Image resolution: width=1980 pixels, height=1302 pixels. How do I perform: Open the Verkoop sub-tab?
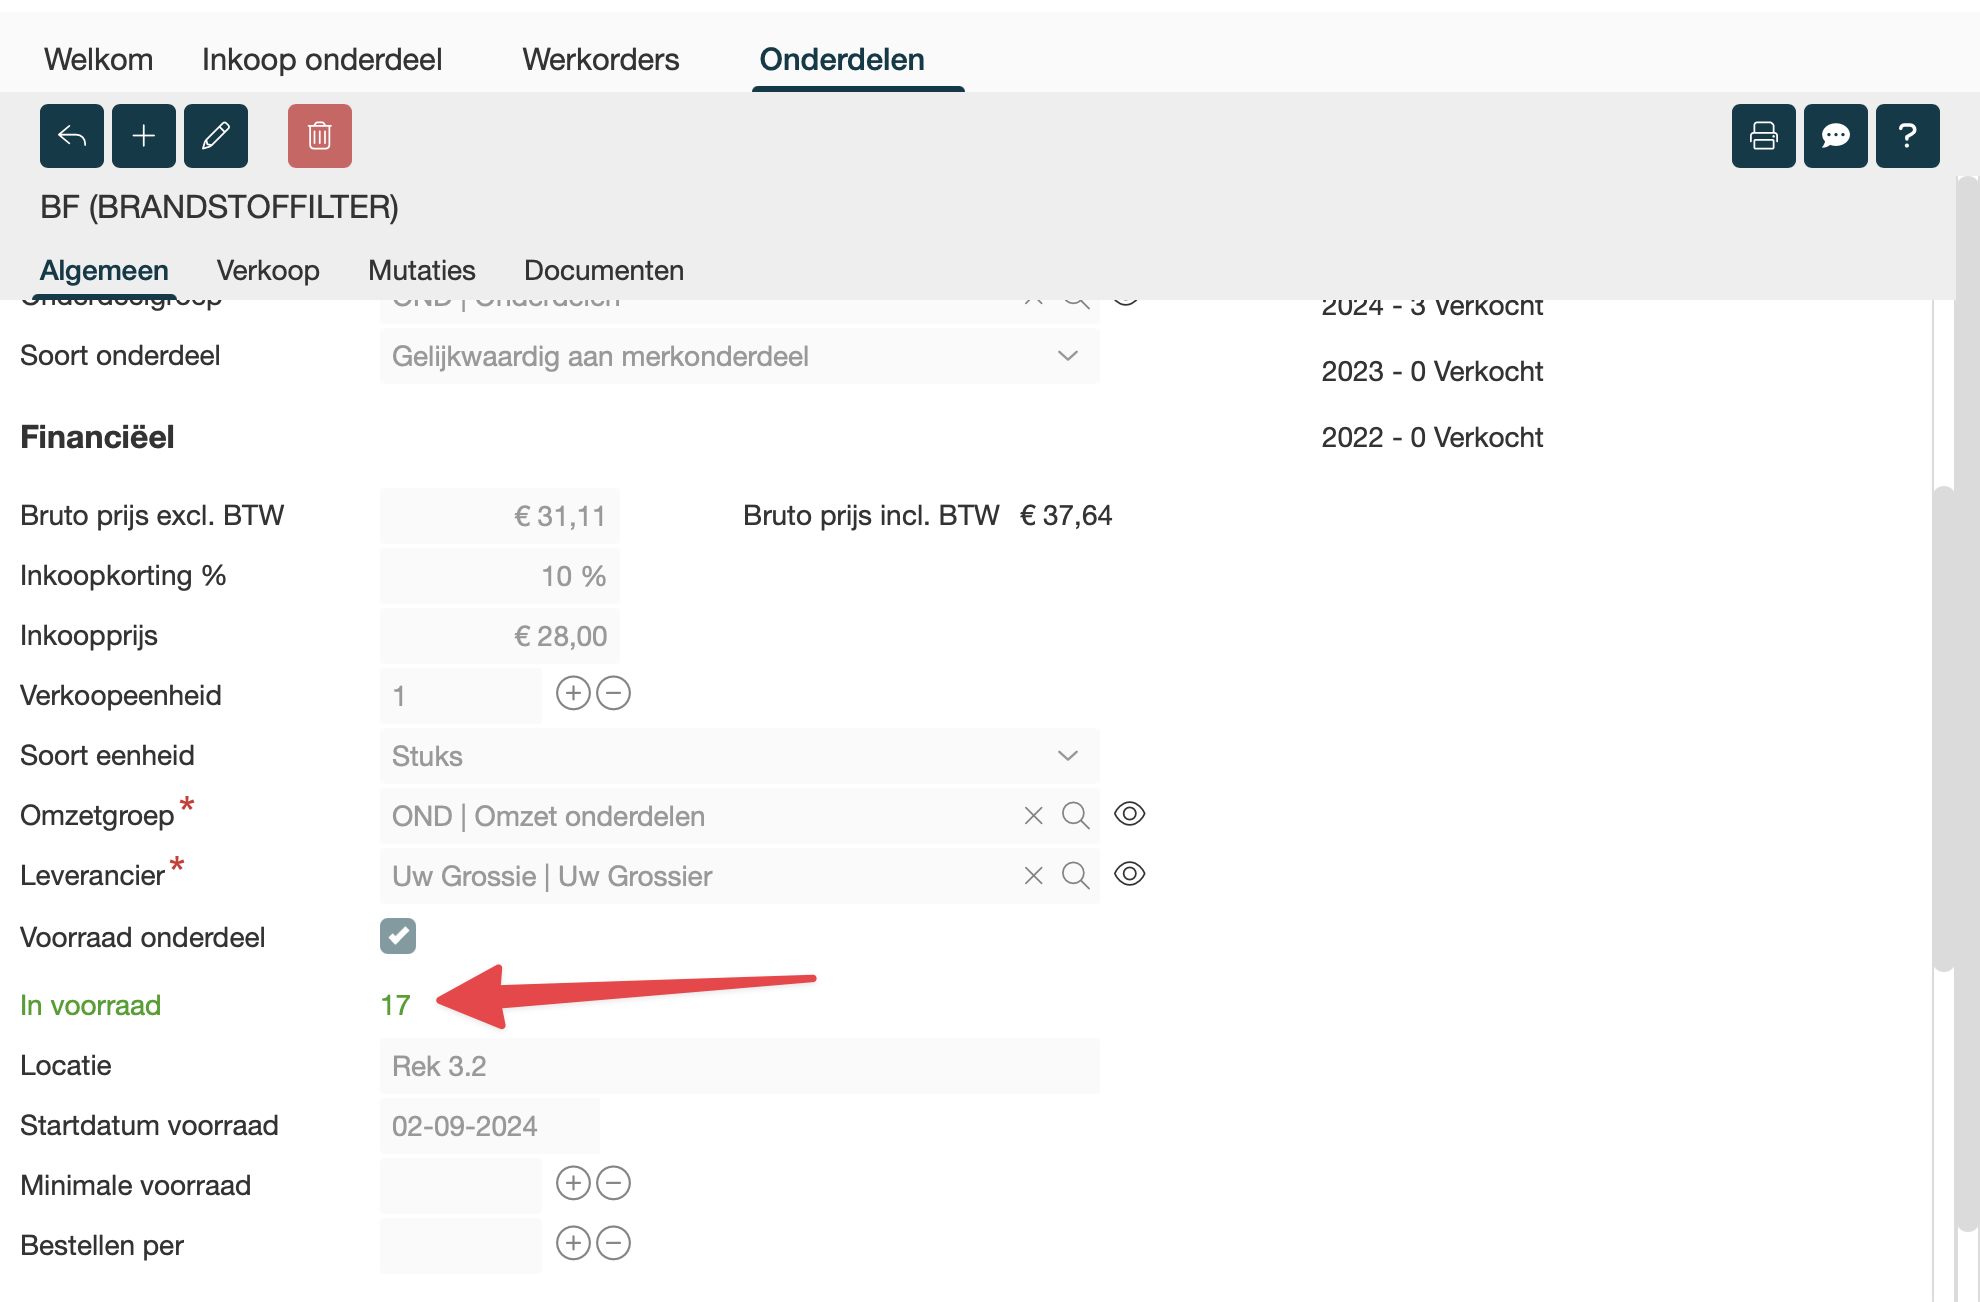(x=268, y=270)
